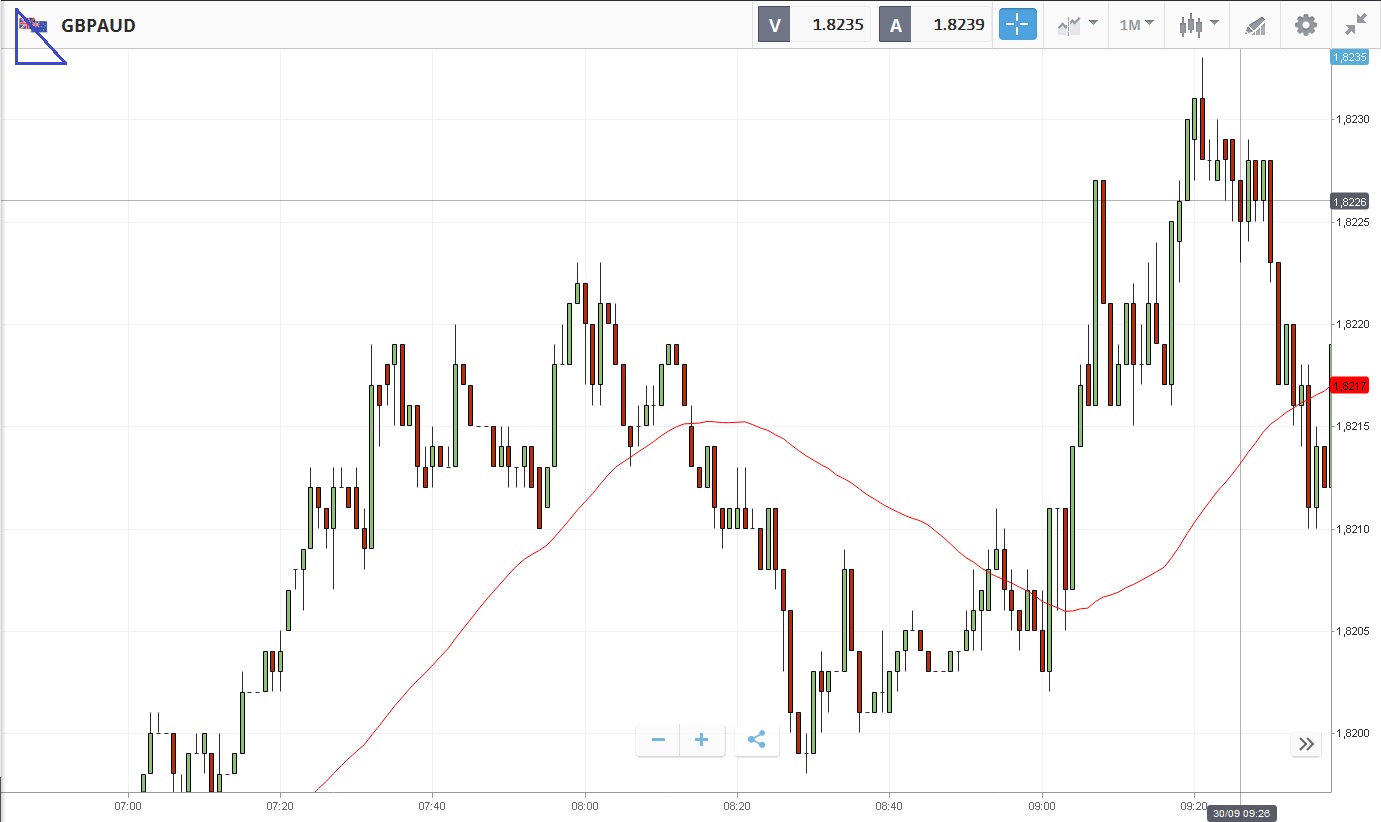The image size is (1381, 822).
Task: Open the candlestick chart type dropdown
Action: [x=1198, y=25]
